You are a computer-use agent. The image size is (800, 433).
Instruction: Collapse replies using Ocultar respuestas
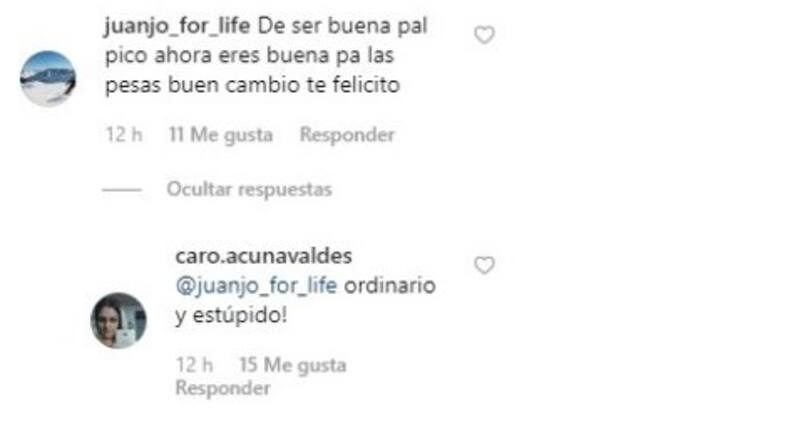[249, 189]
